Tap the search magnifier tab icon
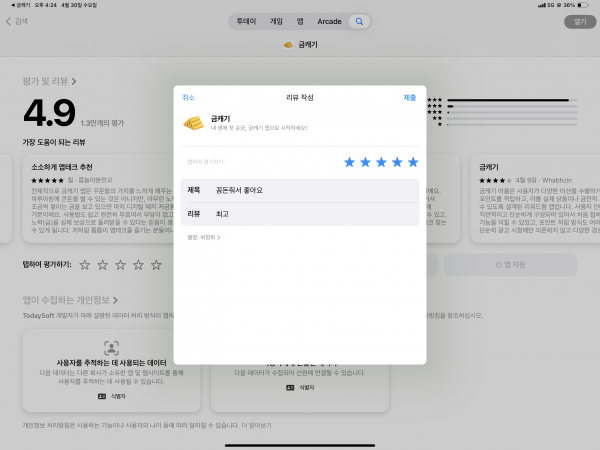Image resolution: width=600 pixels, height=450 pixels. point(359,21)
